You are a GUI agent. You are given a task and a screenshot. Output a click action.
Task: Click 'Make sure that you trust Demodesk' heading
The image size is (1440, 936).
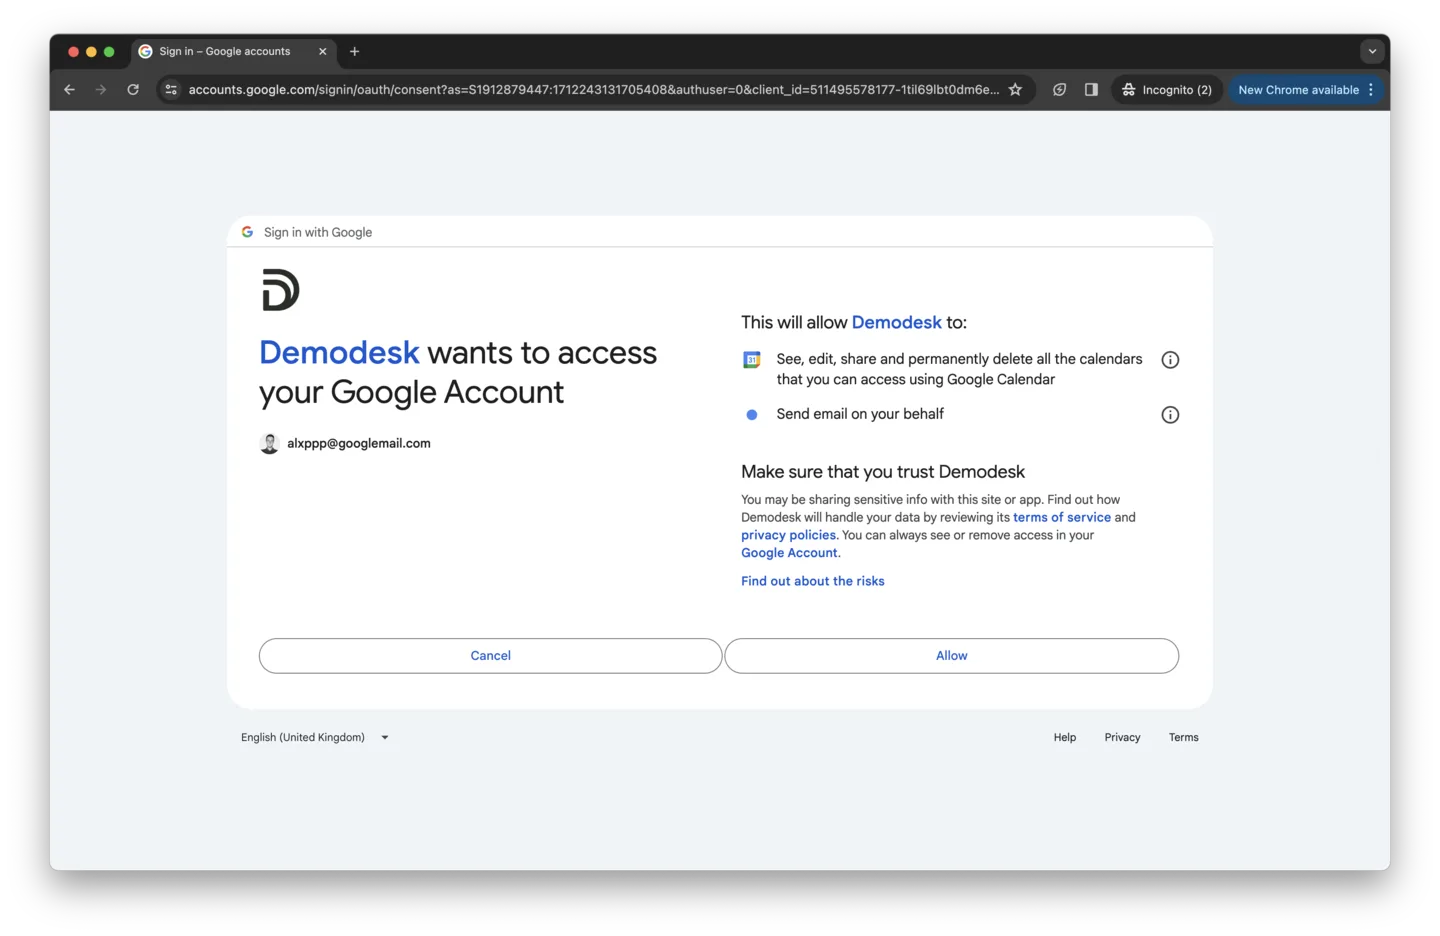pyautogui.click(x=883, y=472)
